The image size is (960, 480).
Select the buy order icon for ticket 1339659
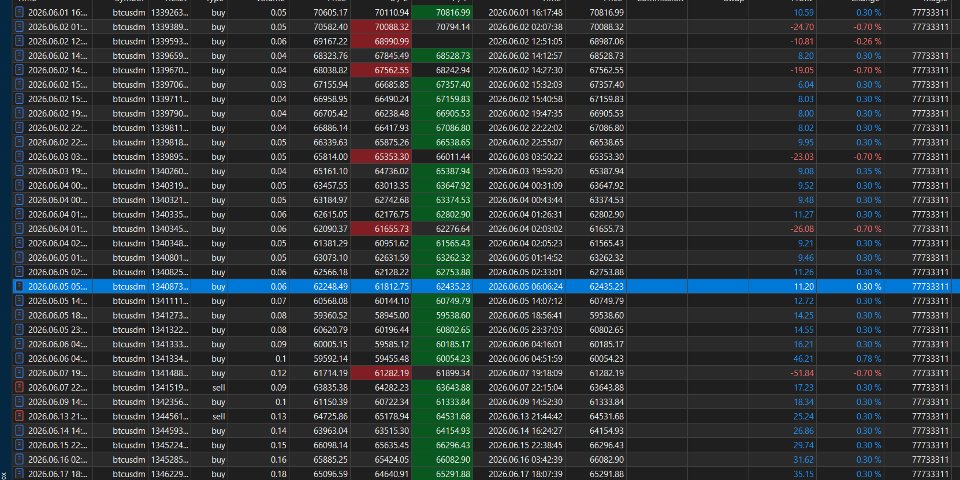point(19,56)
